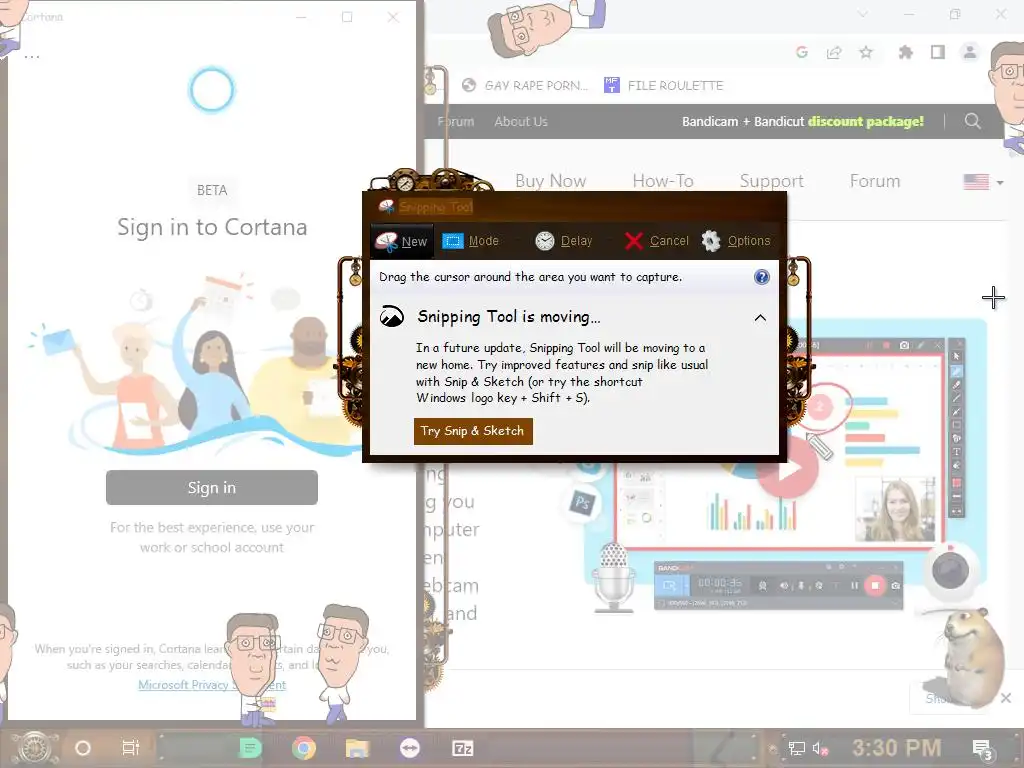Collapse the 'Snipping Tool is moving' notice
This screenshot has height=768, width=1024.
coord(760,318)
